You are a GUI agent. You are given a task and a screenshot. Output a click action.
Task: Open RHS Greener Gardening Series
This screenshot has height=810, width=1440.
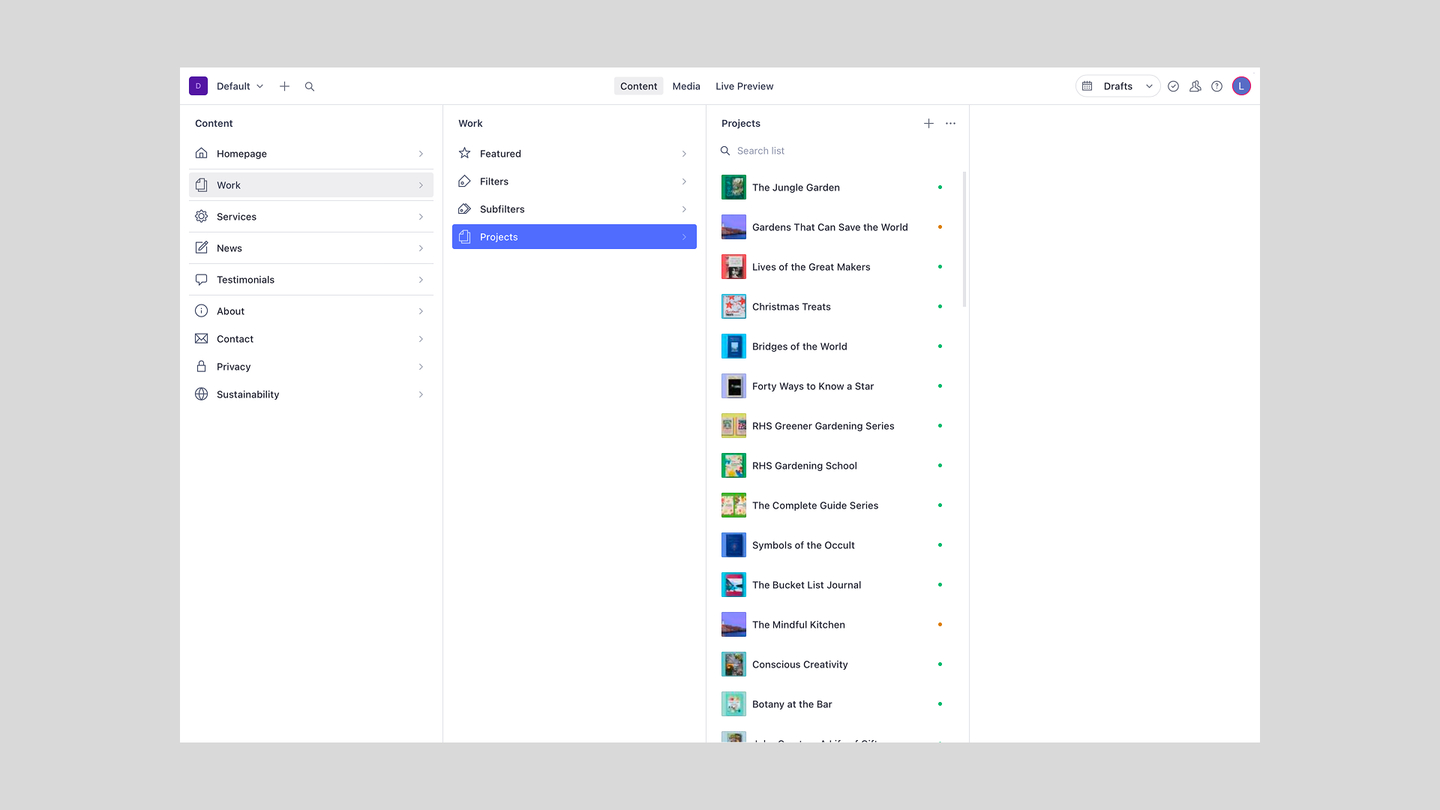[836, 426]
